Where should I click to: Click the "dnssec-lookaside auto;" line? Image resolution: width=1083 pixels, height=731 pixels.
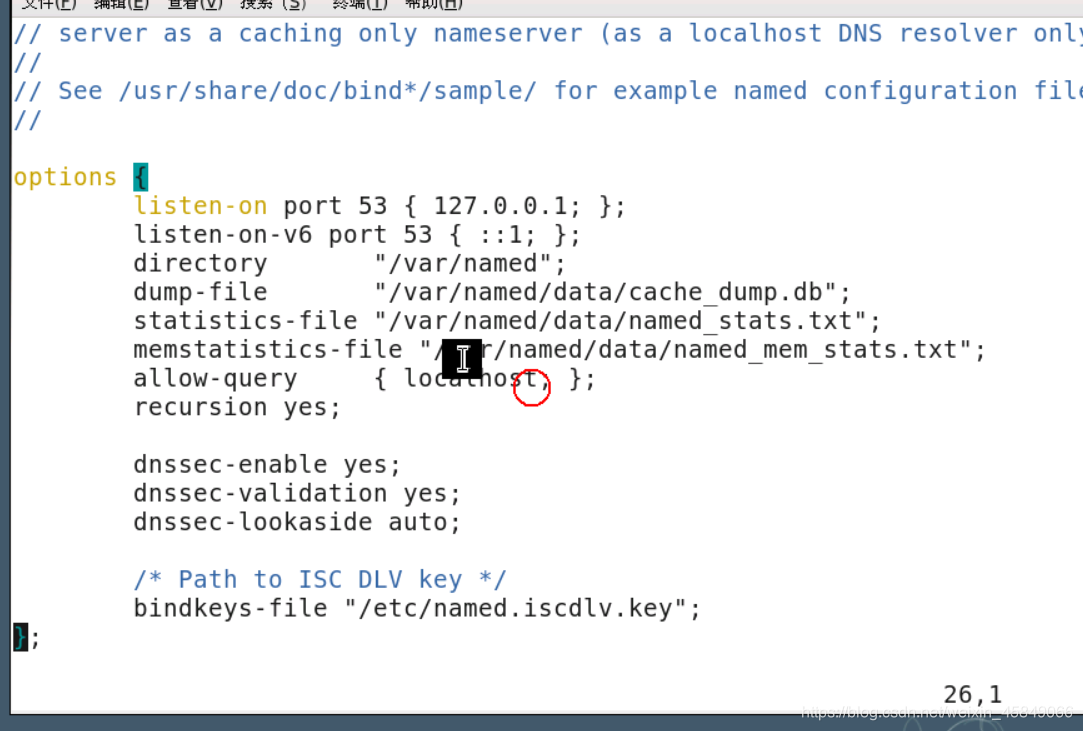(297, 522)
